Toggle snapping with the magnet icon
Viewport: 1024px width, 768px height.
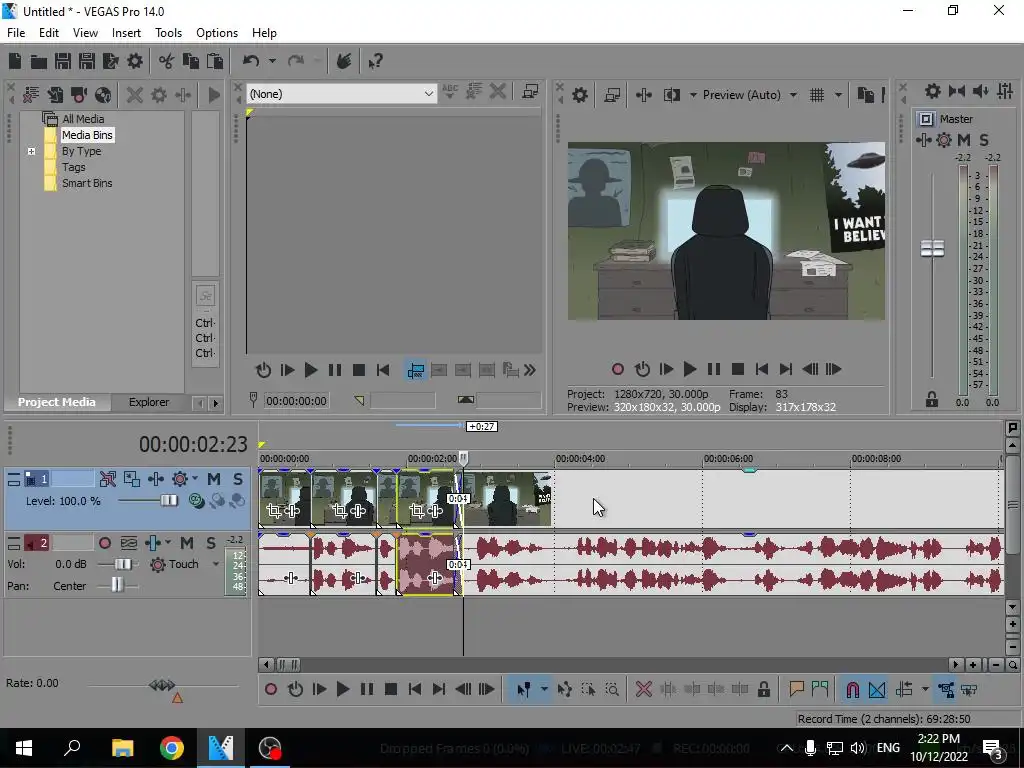tap(852, 690)
